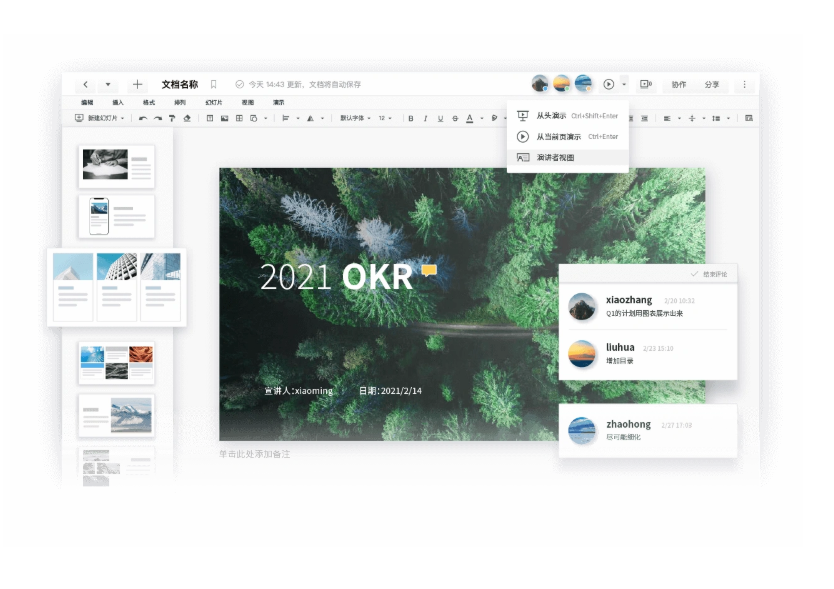The width and height of the screenshot is (834, 589).
Task: Click the insert image icon
Action: (x=224, y=118)
